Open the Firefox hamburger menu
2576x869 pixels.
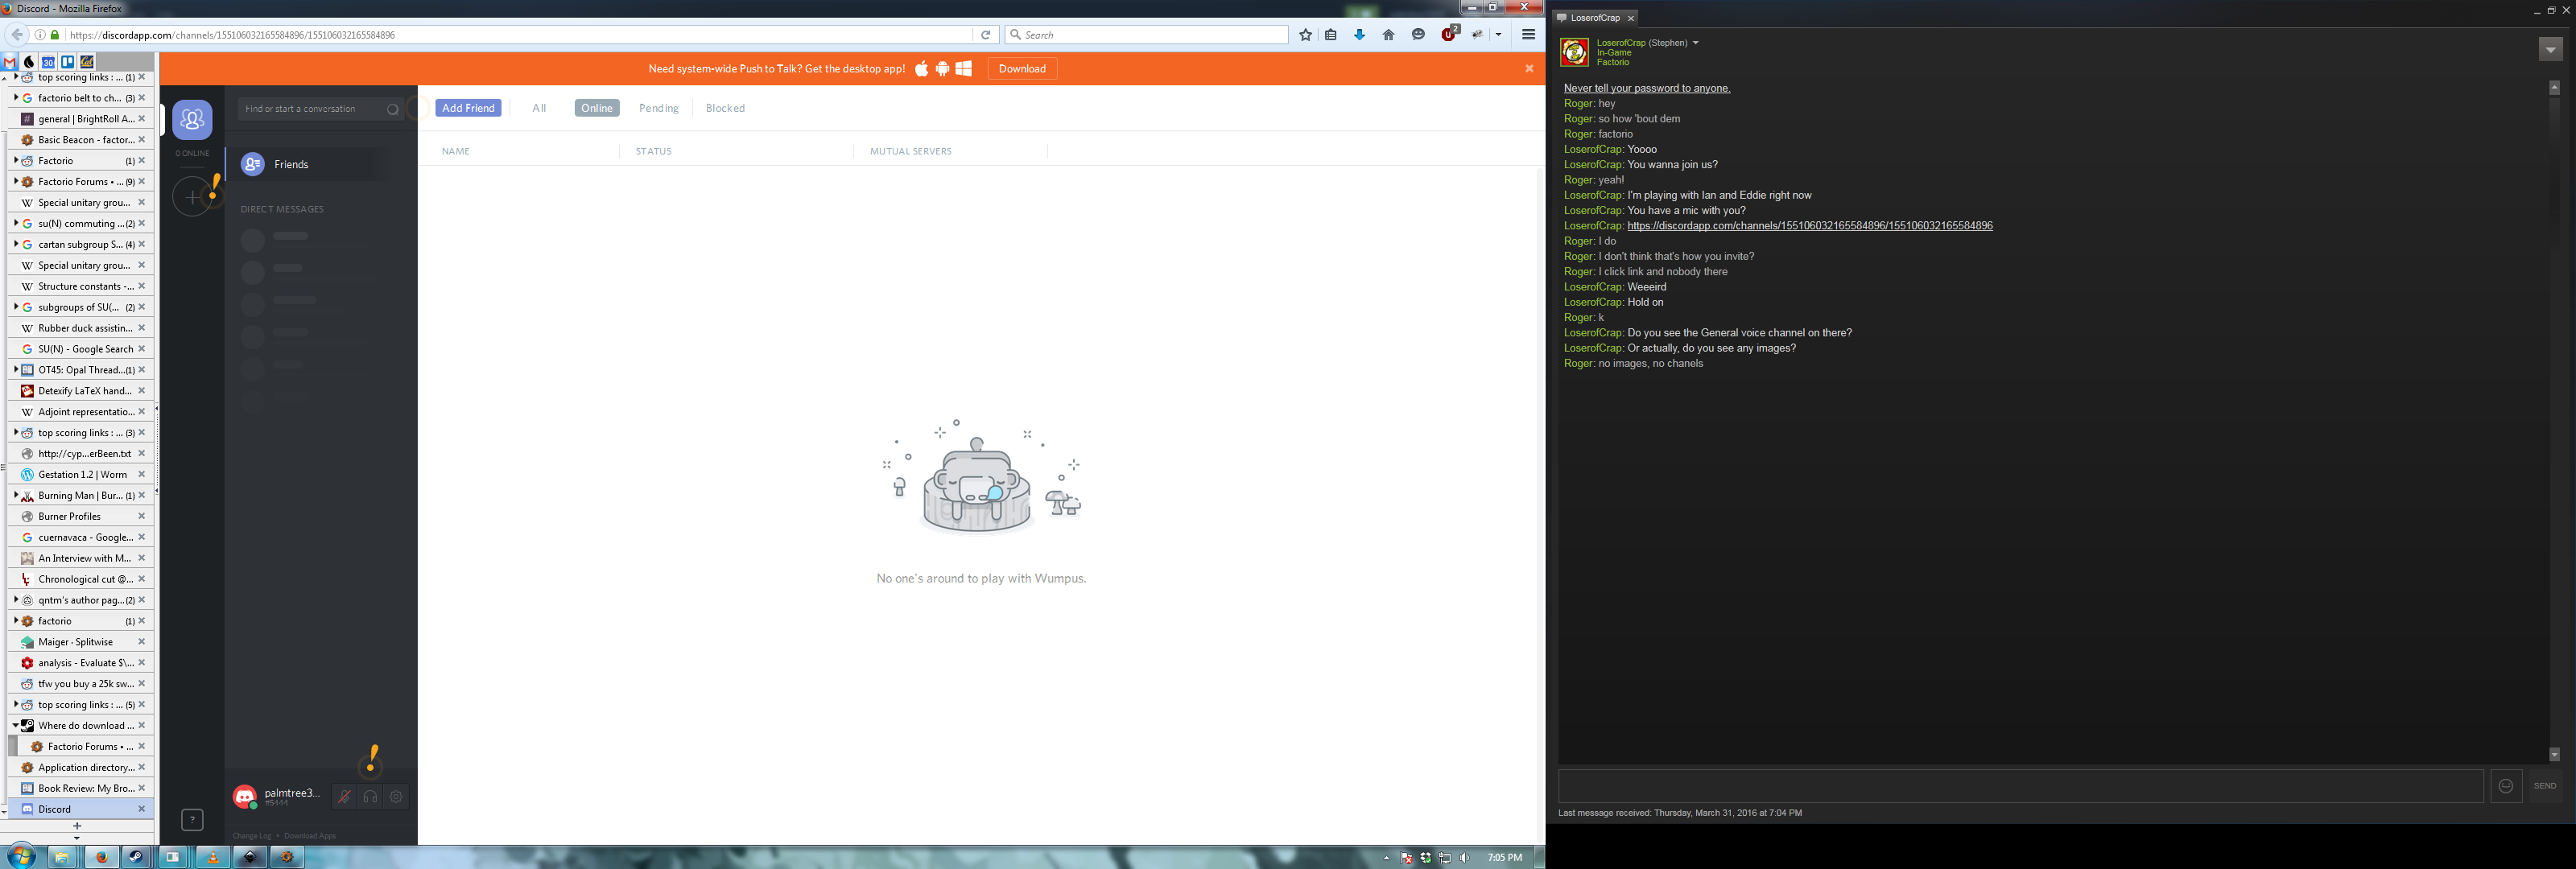pyautogui.click(x=1528, y=35)
